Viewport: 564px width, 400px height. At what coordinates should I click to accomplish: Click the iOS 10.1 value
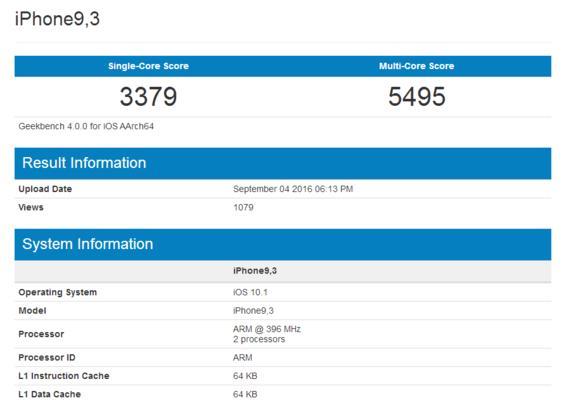[250, 292]
